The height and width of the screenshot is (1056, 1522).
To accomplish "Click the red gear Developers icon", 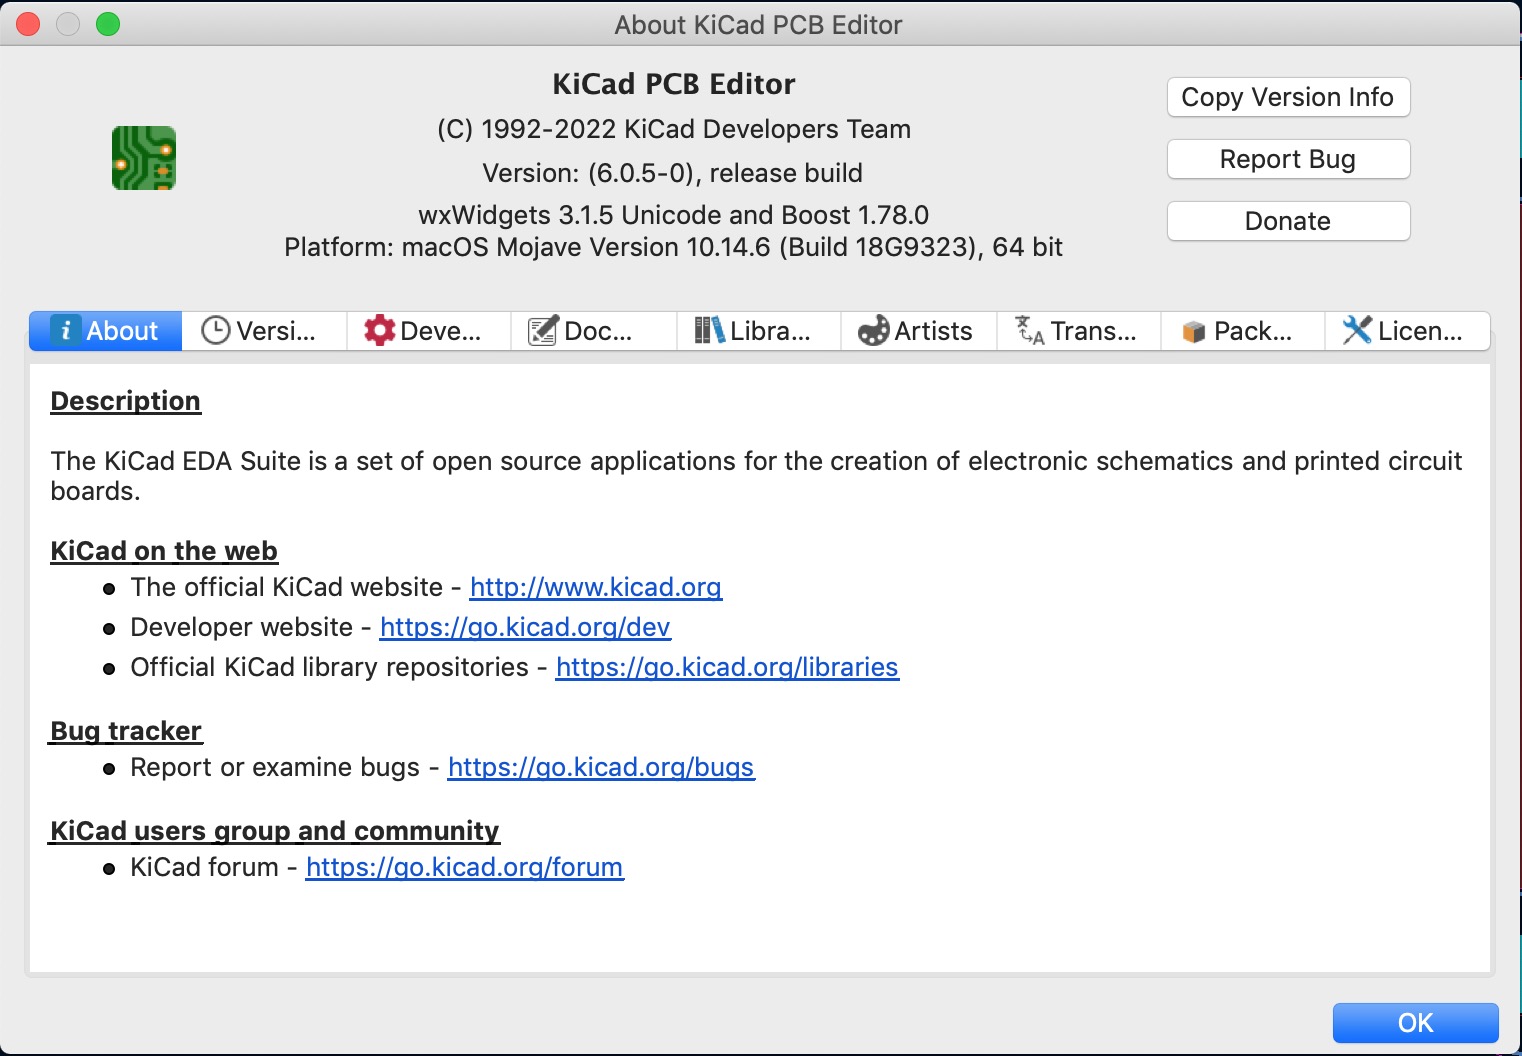I will pyautogui.click(x=379, y=330).
